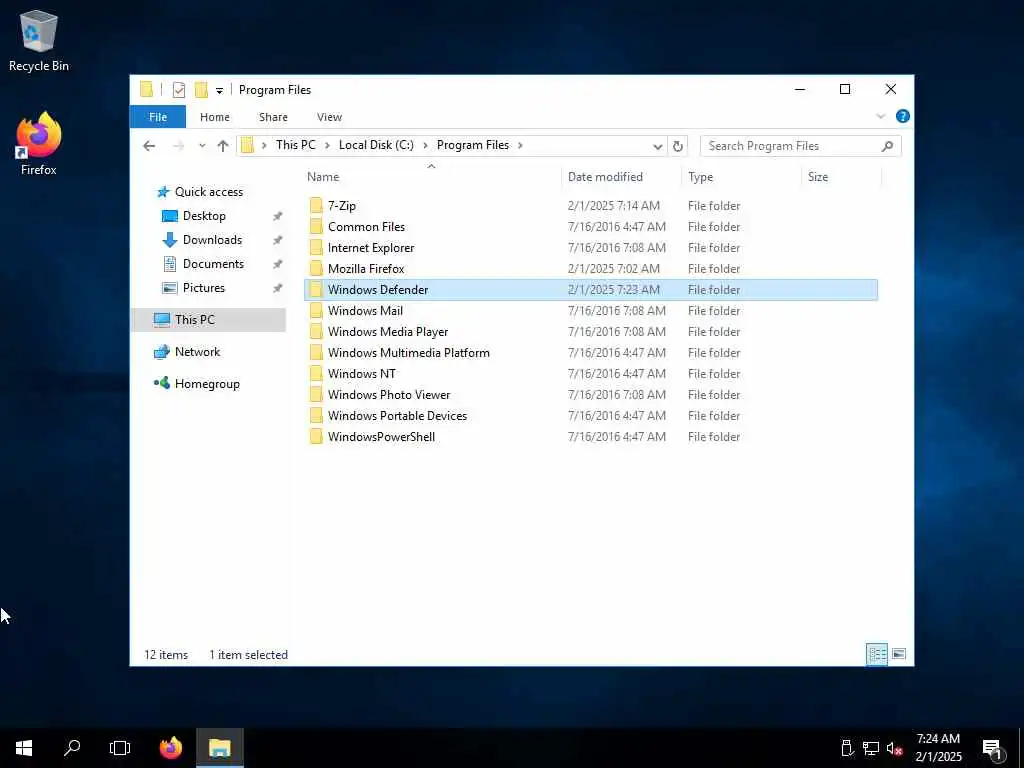The image size is (1024, 768).
Task: Open the address bar history dropdown
Action: (658, 146)
